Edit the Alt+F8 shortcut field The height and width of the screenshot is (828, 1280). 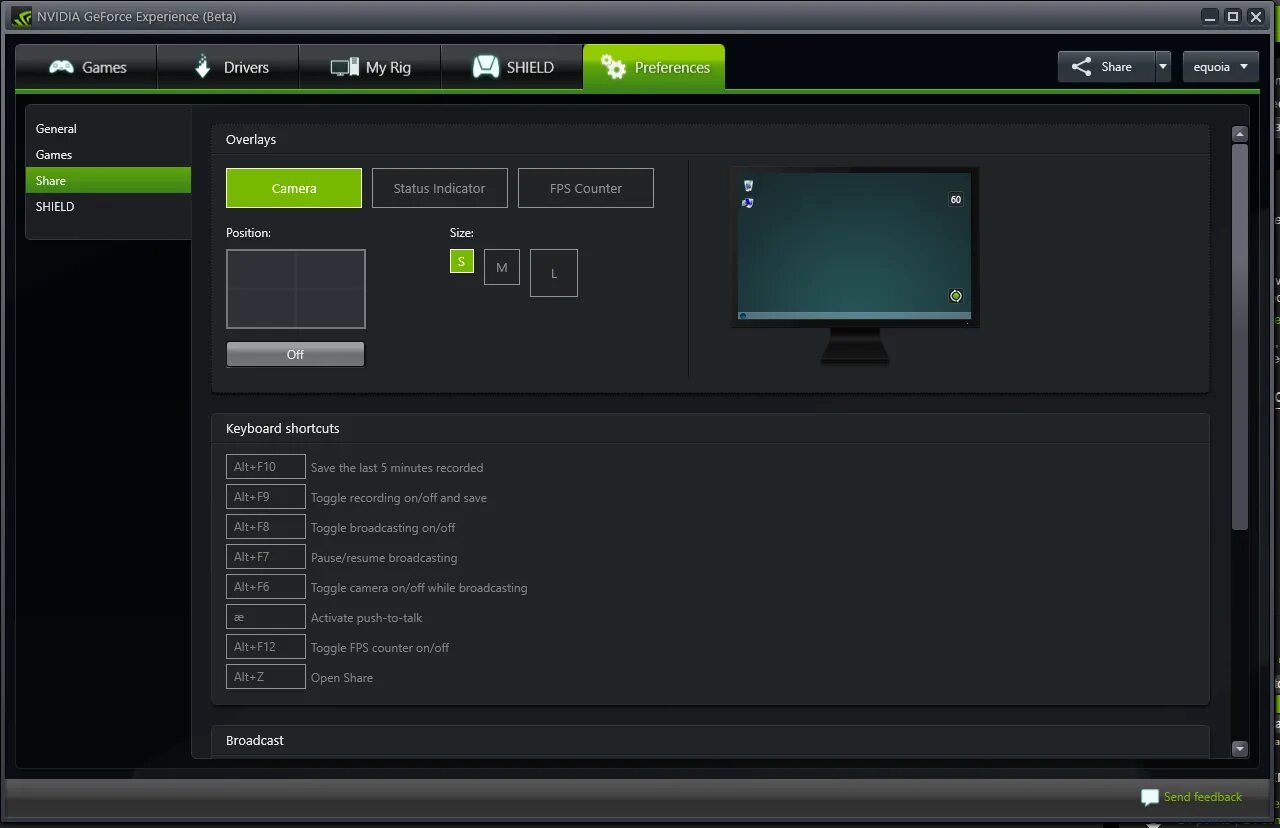pos(265,527)
